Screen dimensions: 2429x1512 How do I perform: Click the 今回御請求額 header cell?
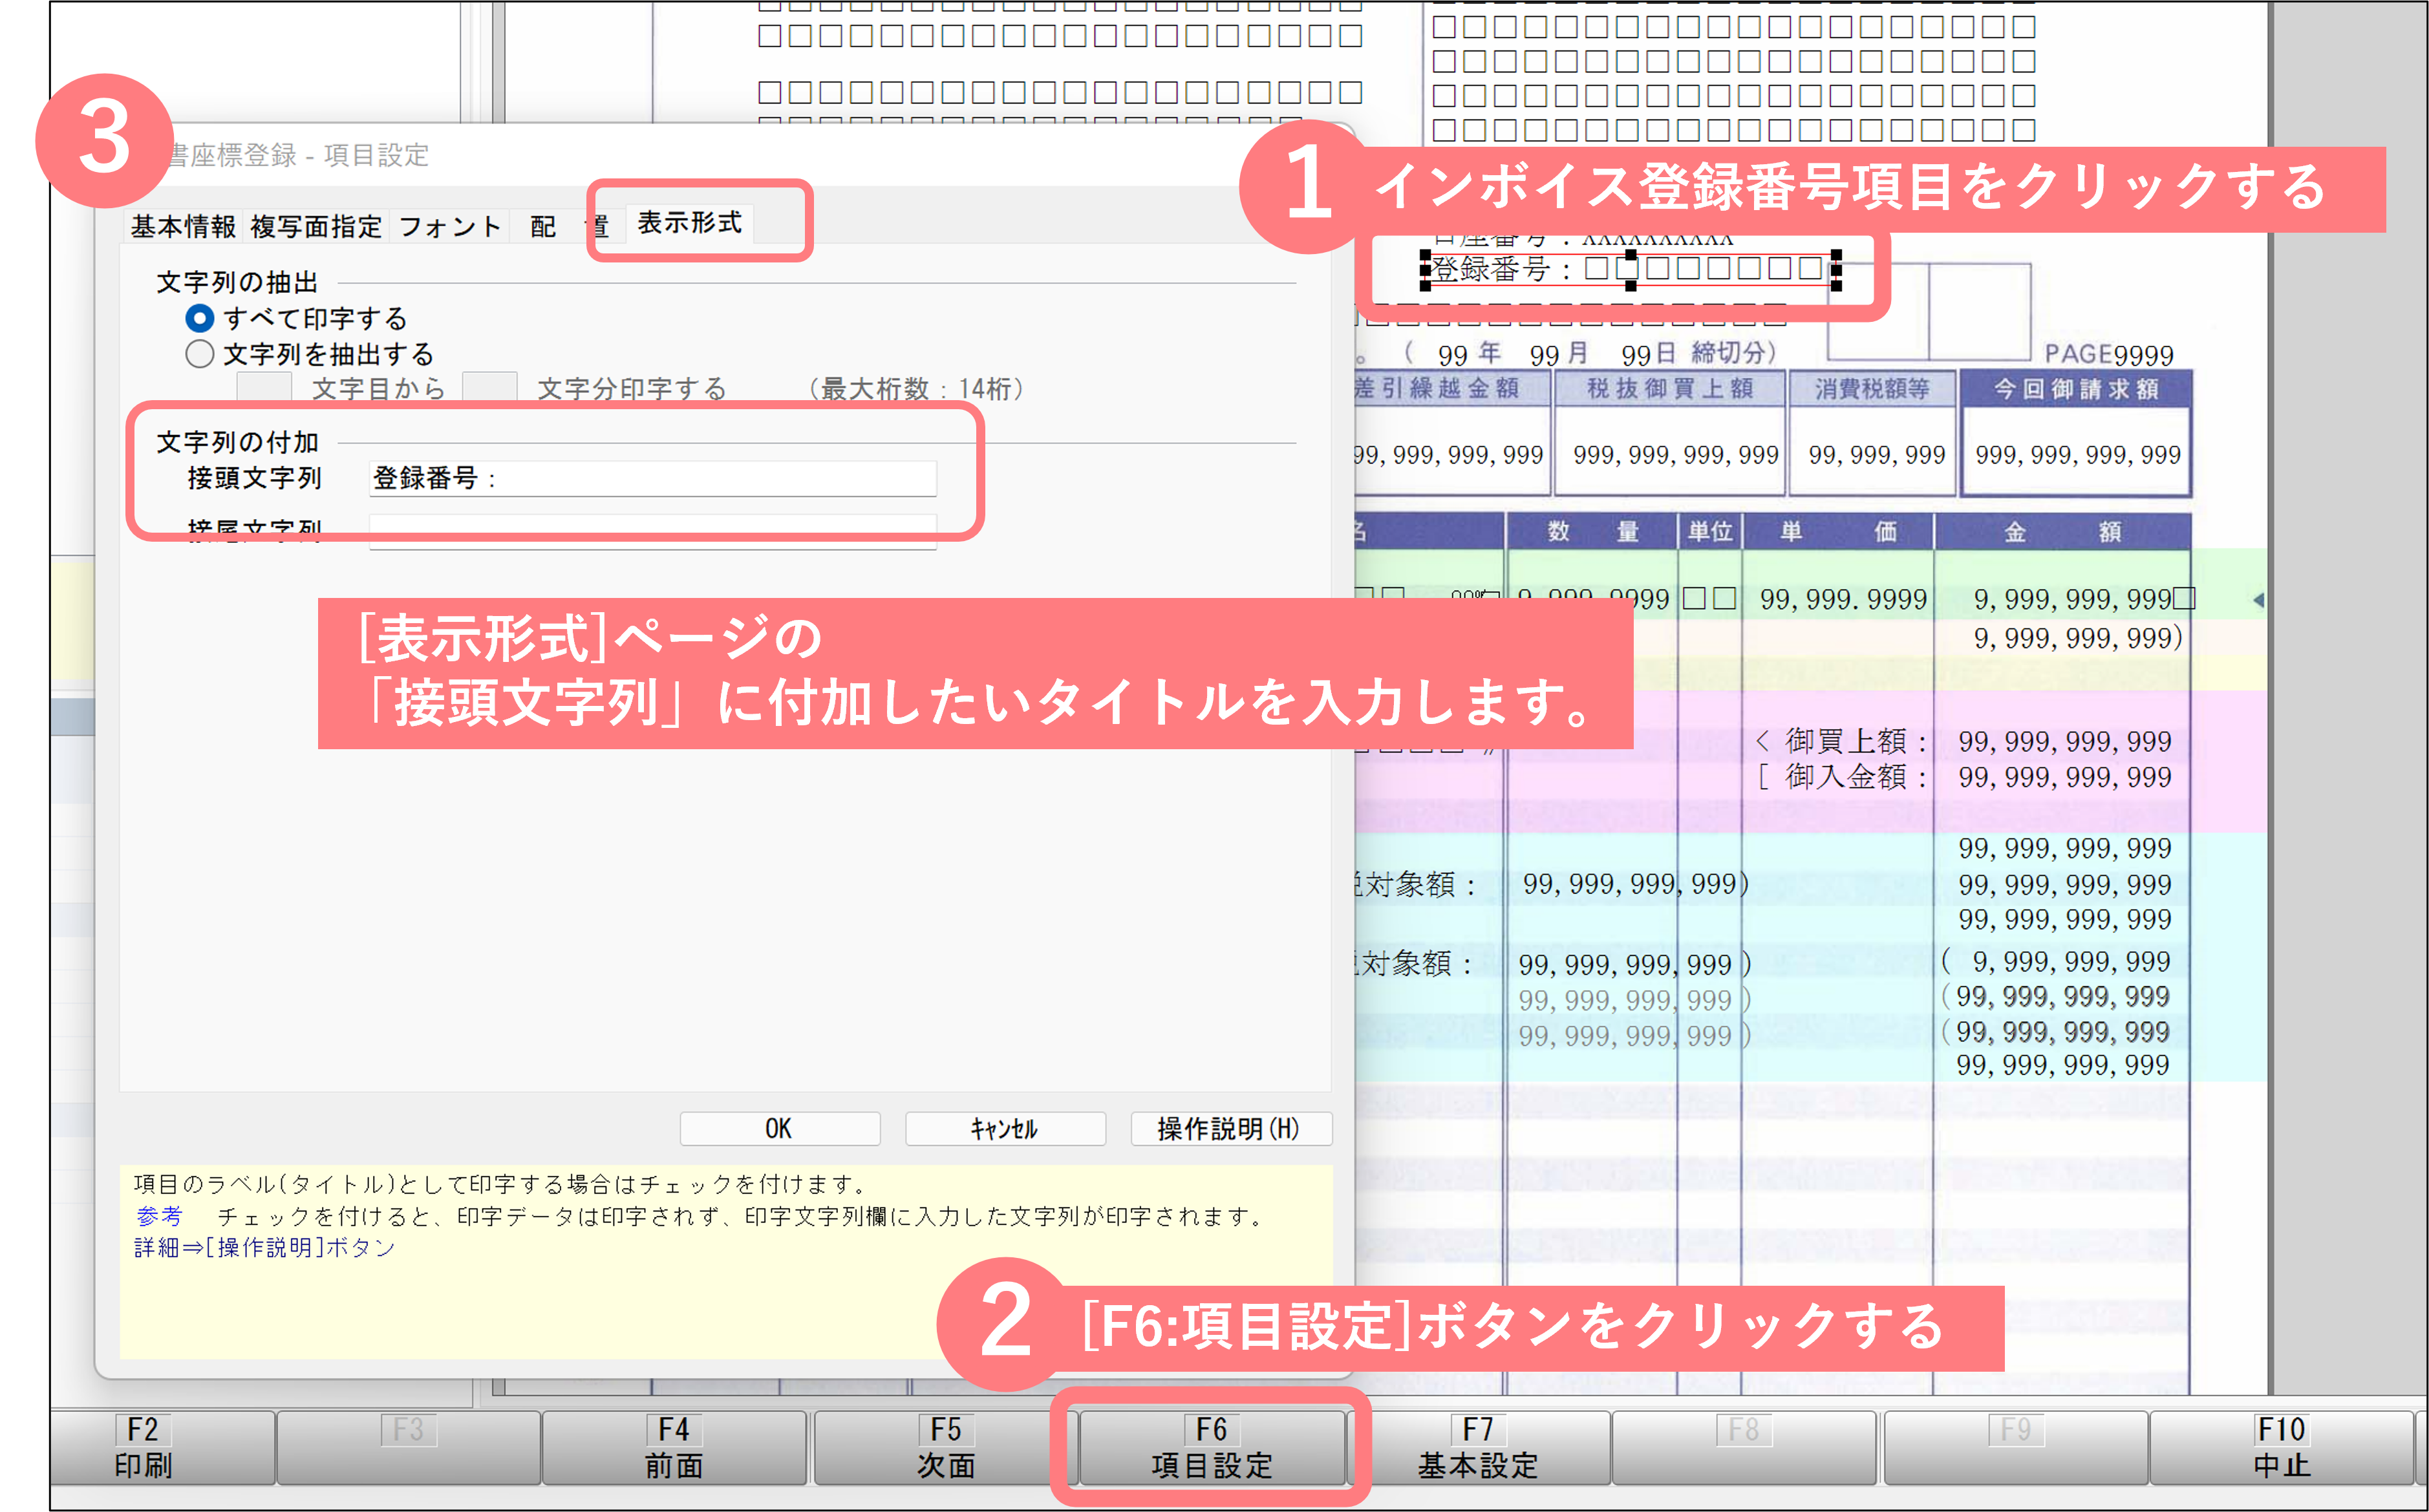click(2076, 388)
